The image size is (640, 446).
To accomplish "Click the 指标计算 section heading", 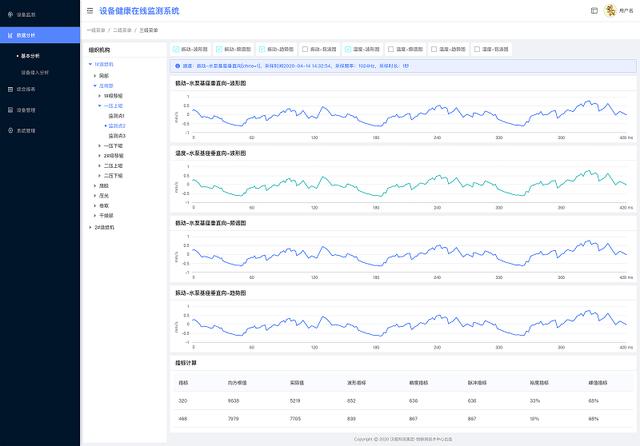I will click(x=186, y=363).
